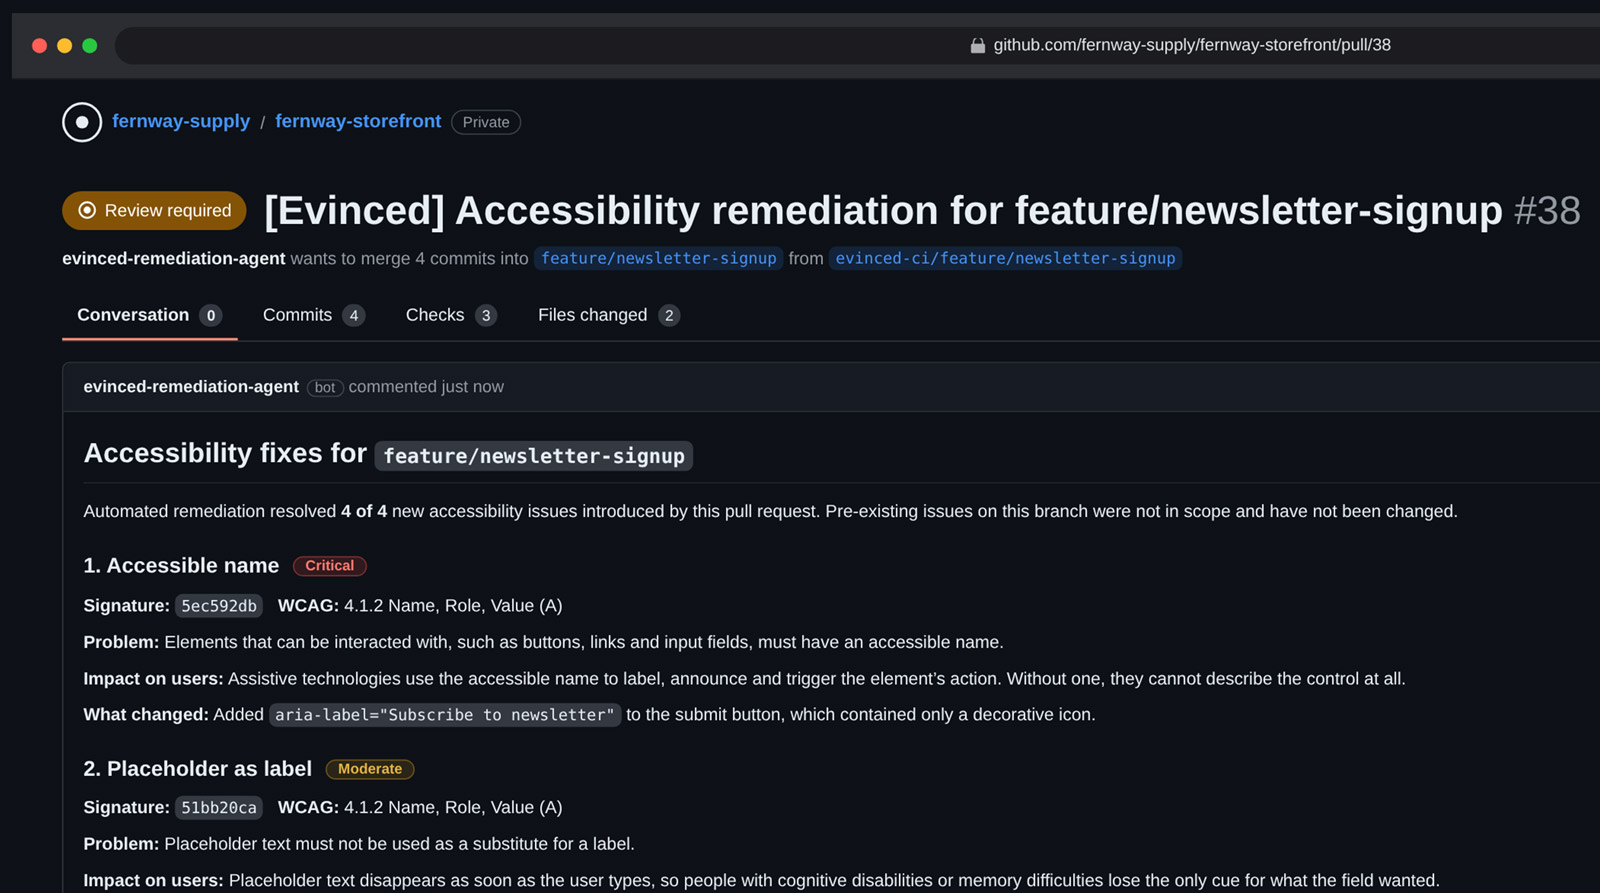Screen dimensions: 1600x893
Task: Open the Conversation tab
Action: point(149,315)
